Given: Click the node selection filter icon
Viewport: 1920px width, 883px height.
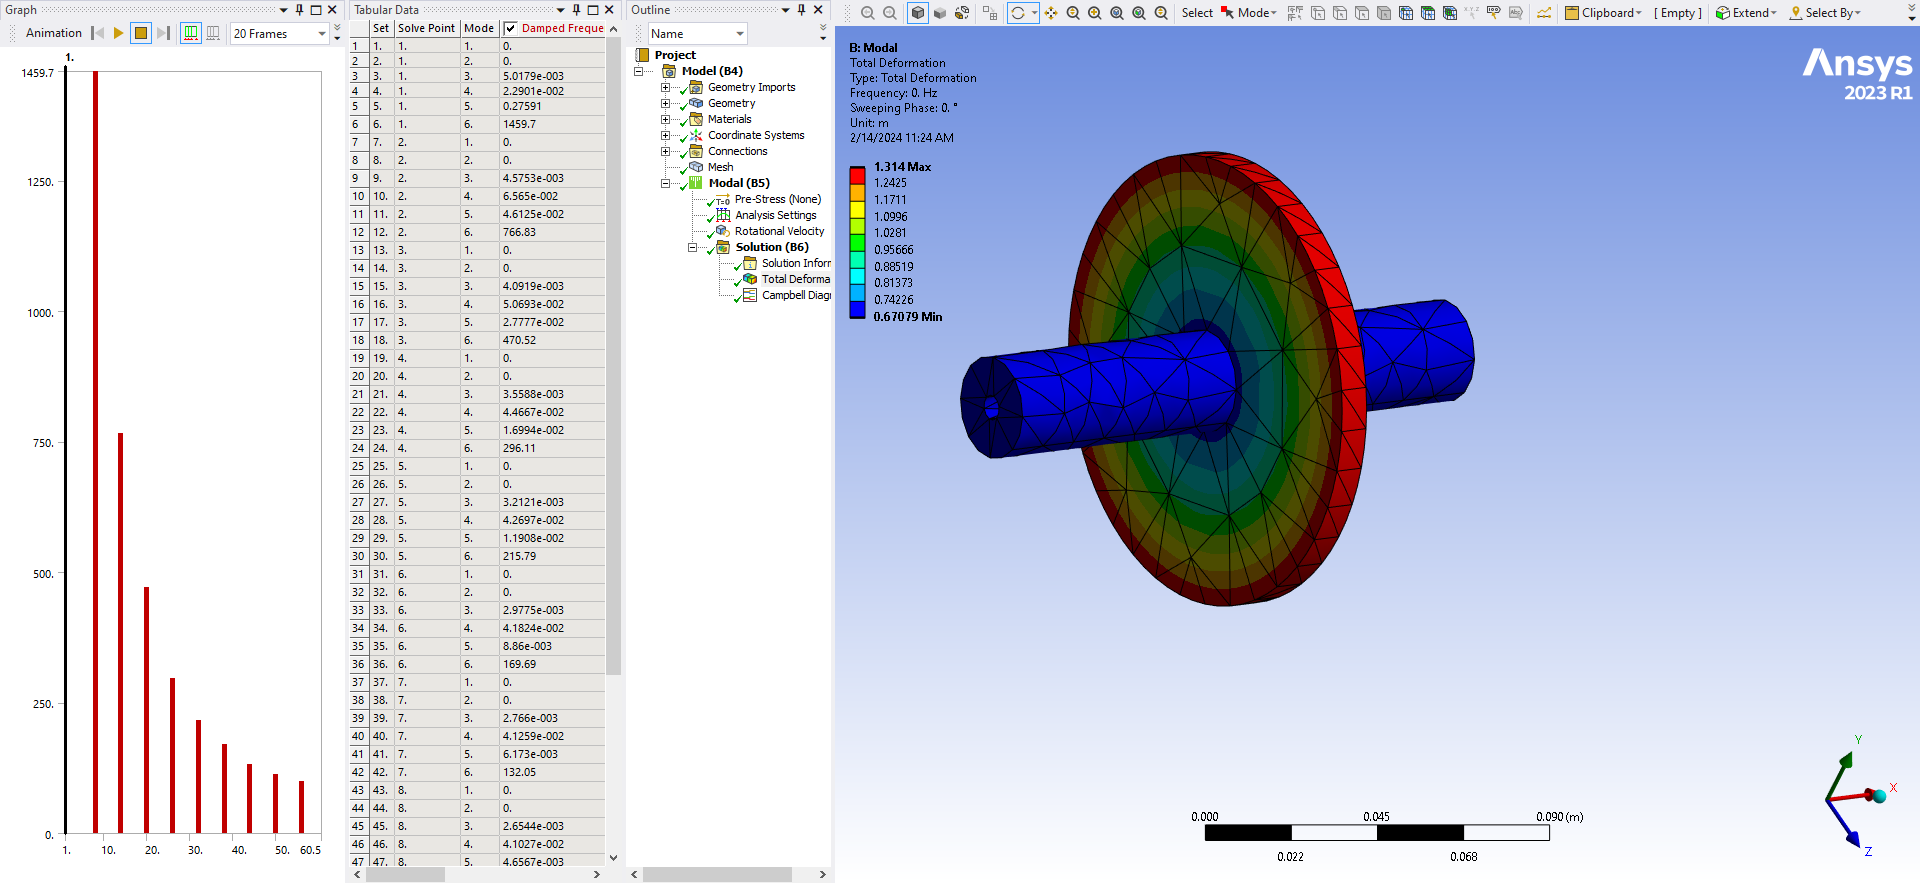Looking at the screenshot, I should 1406,13.
